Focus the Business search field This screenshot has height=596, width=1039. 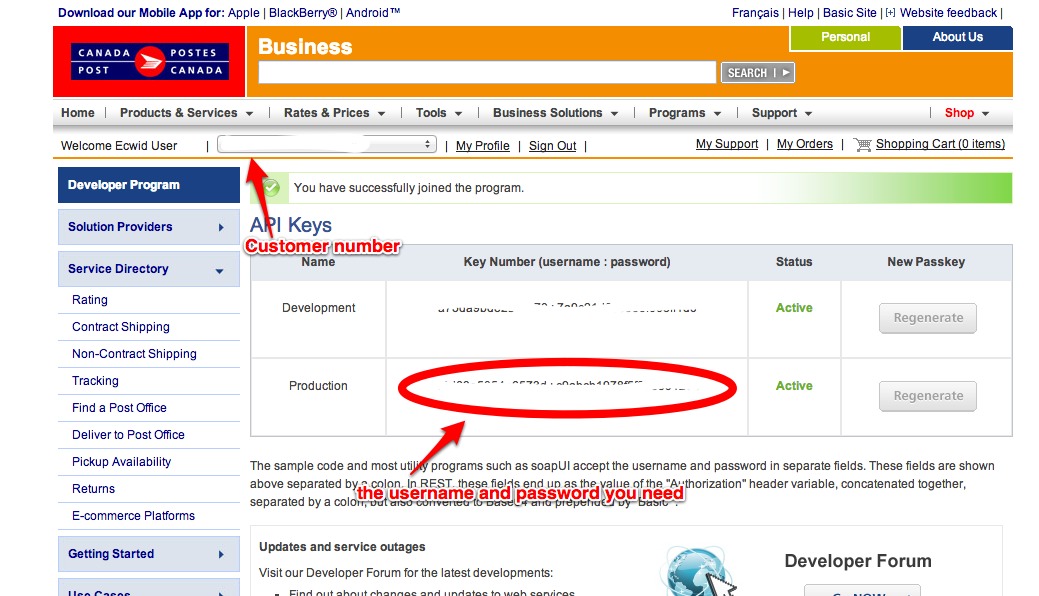487,72
